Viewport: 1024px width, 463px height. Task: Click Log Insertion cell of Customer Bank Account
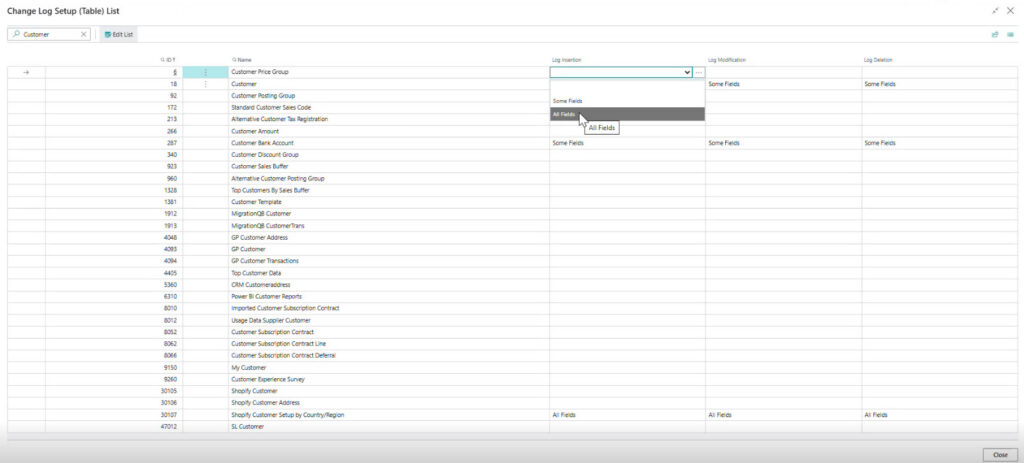(x=627, y=143)
